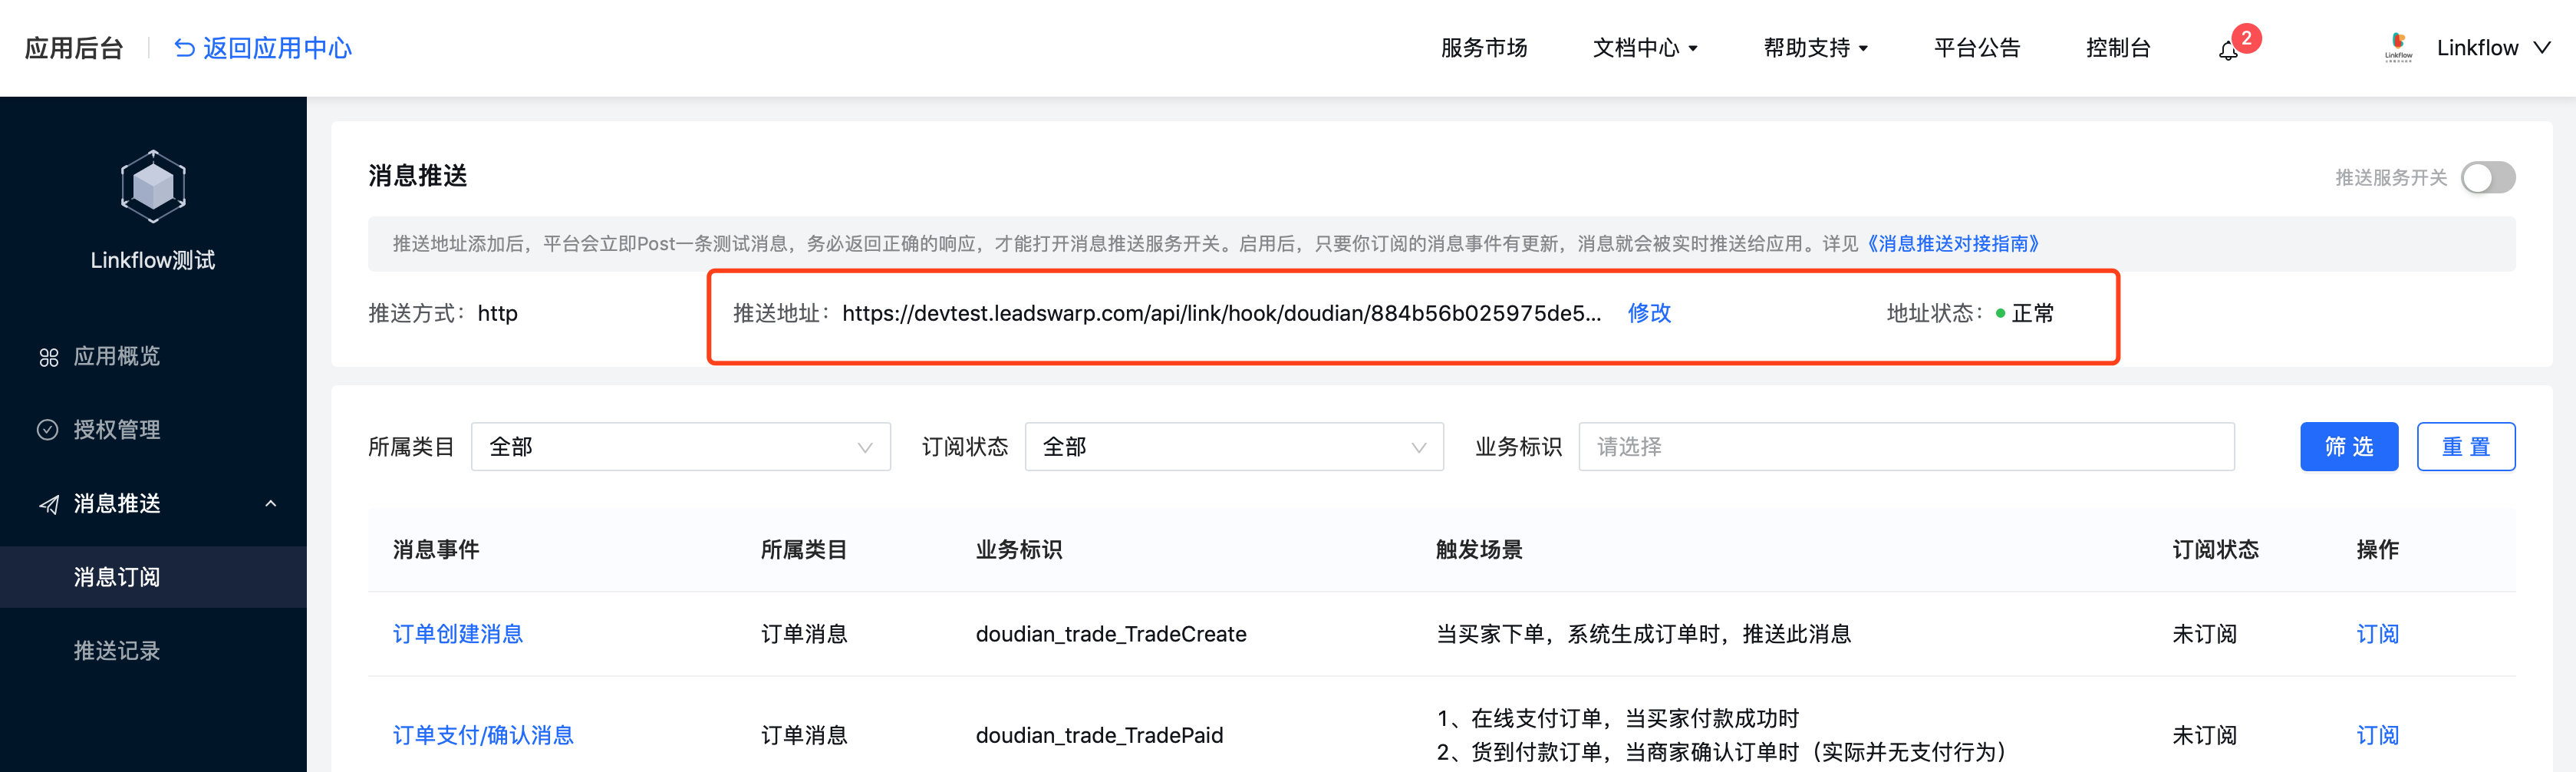Click the 触发场景 column header
2576x772 pixels.
1479,550
